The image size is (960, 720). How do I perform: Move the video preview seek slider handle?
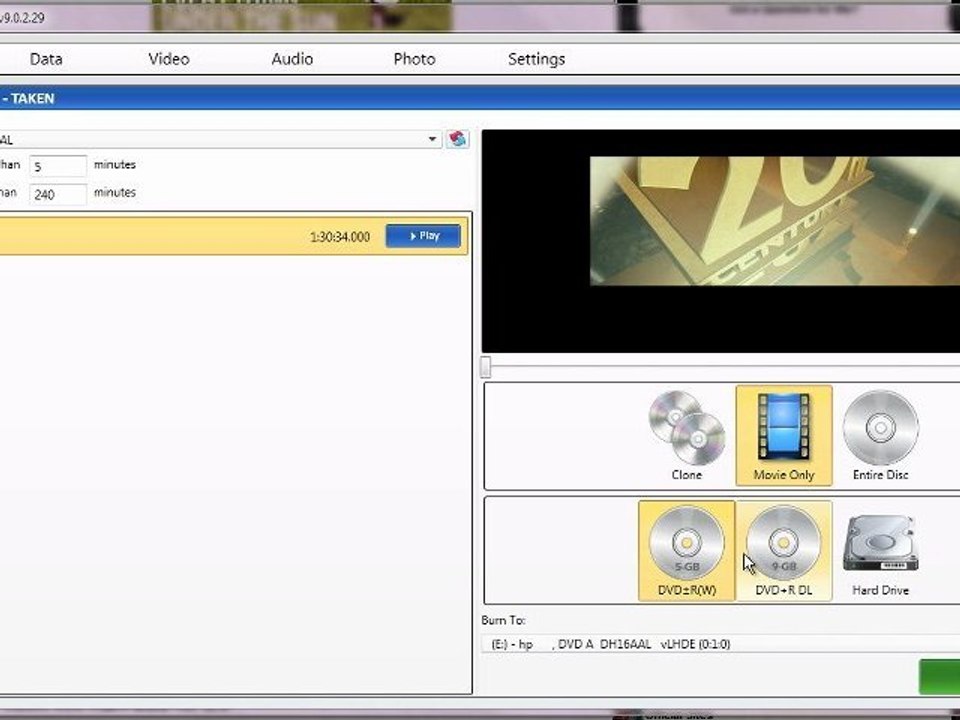[x=486, y=367]
